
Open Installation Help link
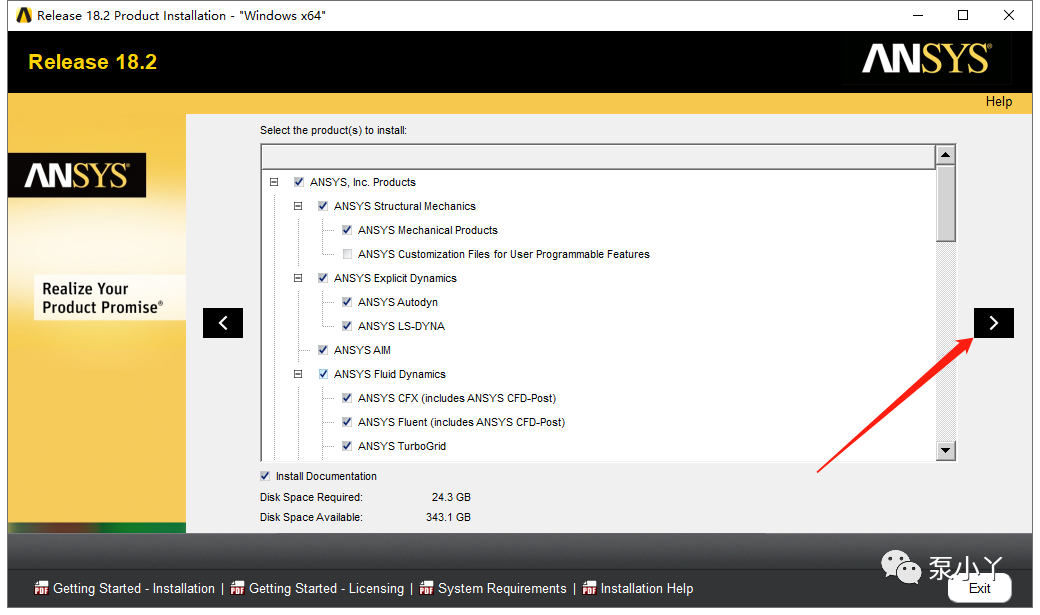[647, 588]
